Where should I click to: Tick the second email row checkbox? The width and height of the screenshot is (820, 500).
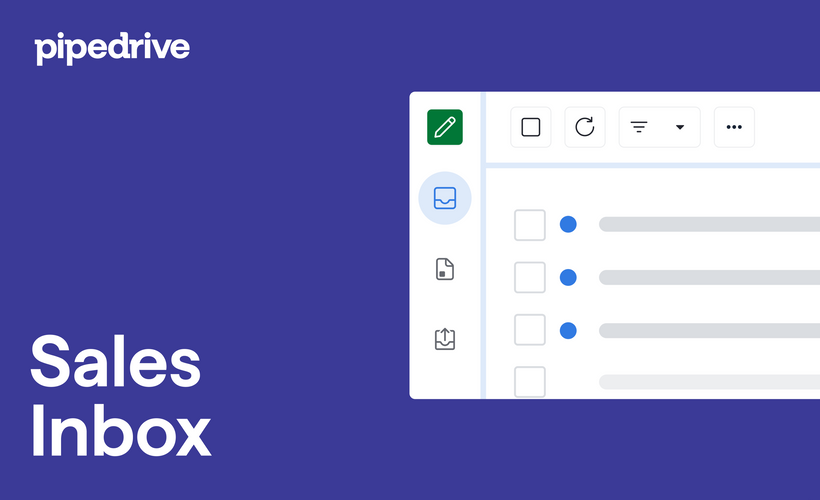(530, 277)
